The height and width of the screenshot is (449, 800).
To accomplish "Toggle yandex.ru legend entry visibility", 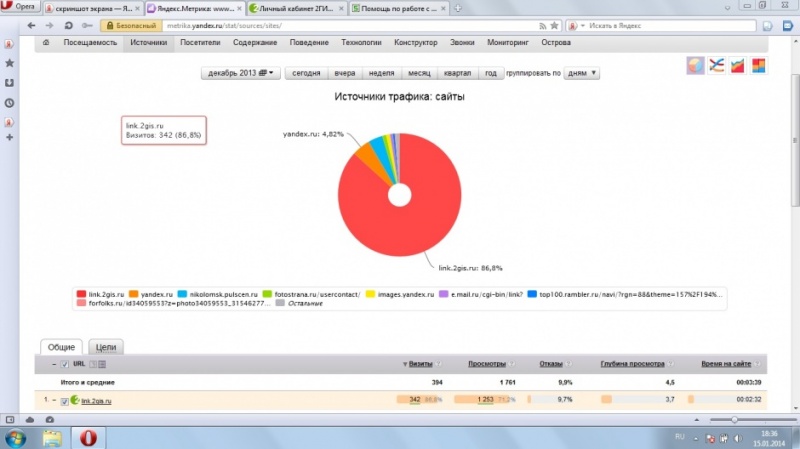I will click(x=151, y=294).
